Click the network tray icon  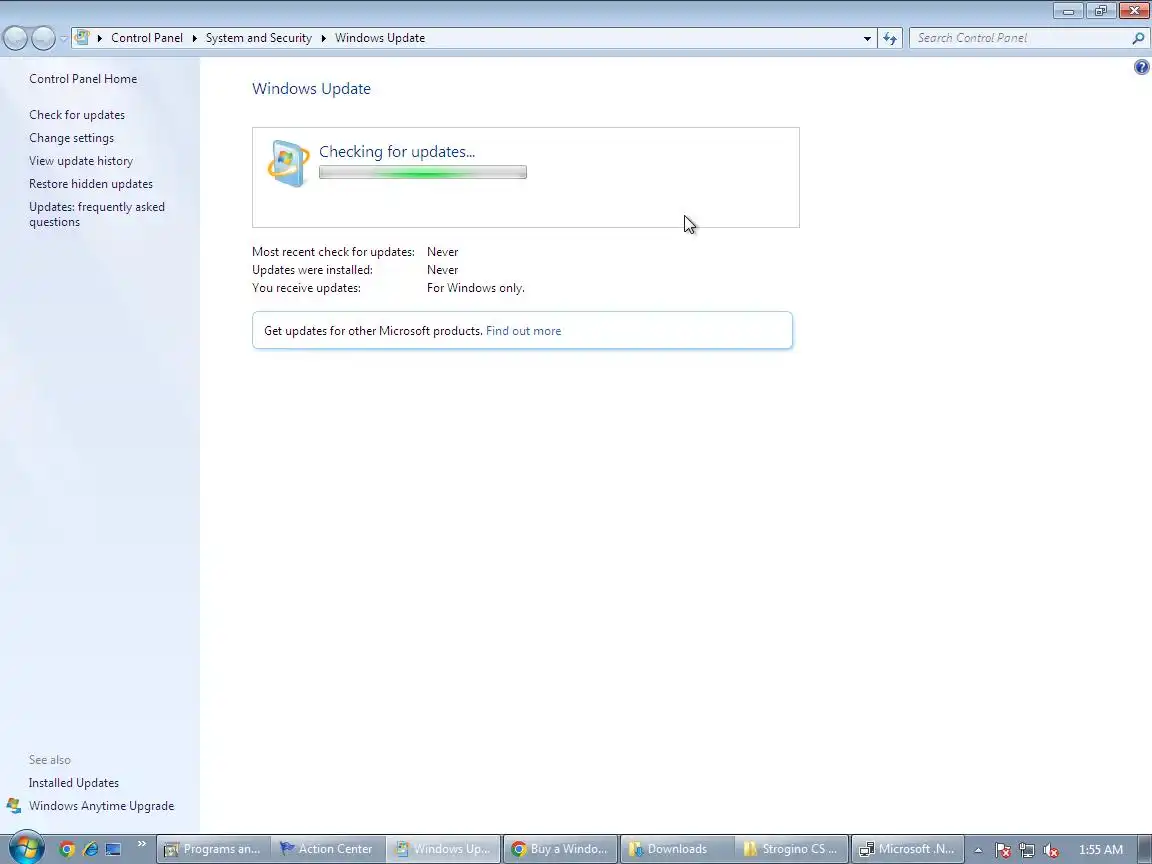[1027, 850]
